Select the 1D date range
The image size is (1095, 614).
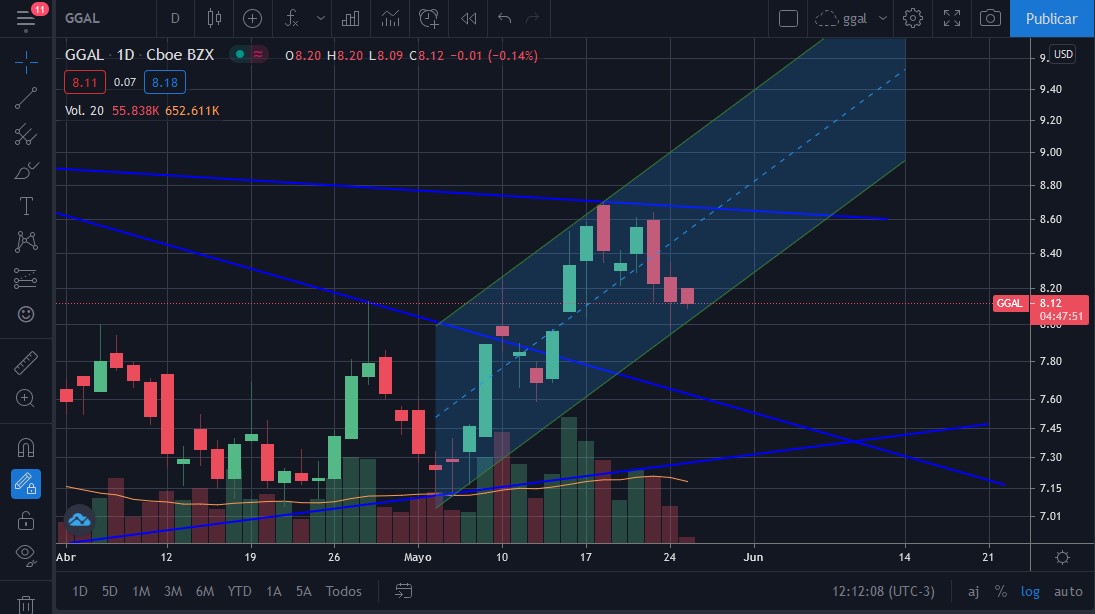click(80, 592)
